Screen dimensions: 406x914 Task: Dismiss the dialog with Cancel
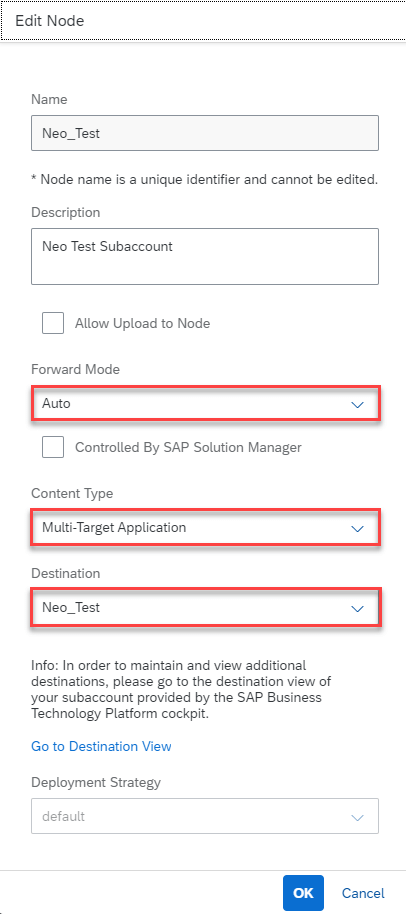(x=363, y=893)
